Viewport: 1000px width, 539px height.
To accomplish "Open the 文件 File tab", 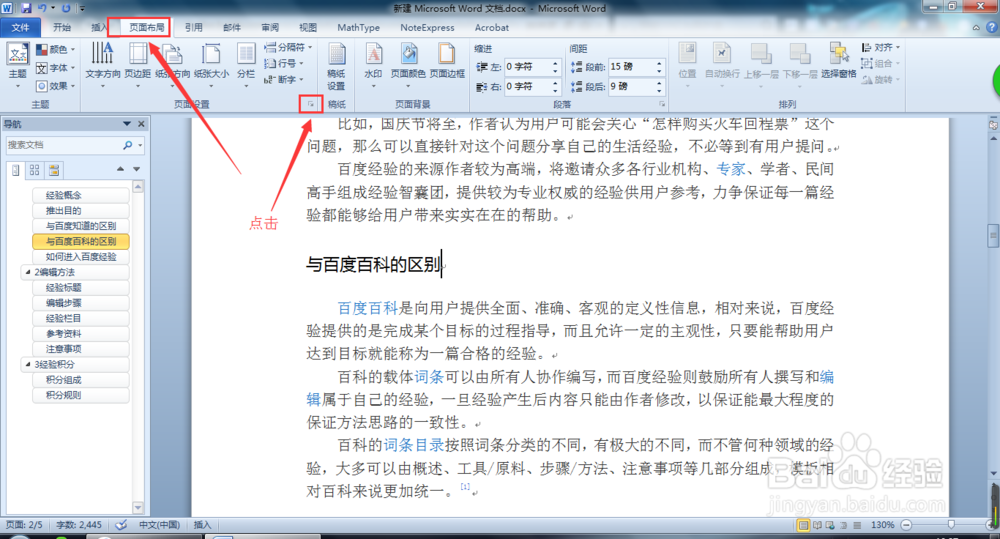I will click(x=20, y=27).
